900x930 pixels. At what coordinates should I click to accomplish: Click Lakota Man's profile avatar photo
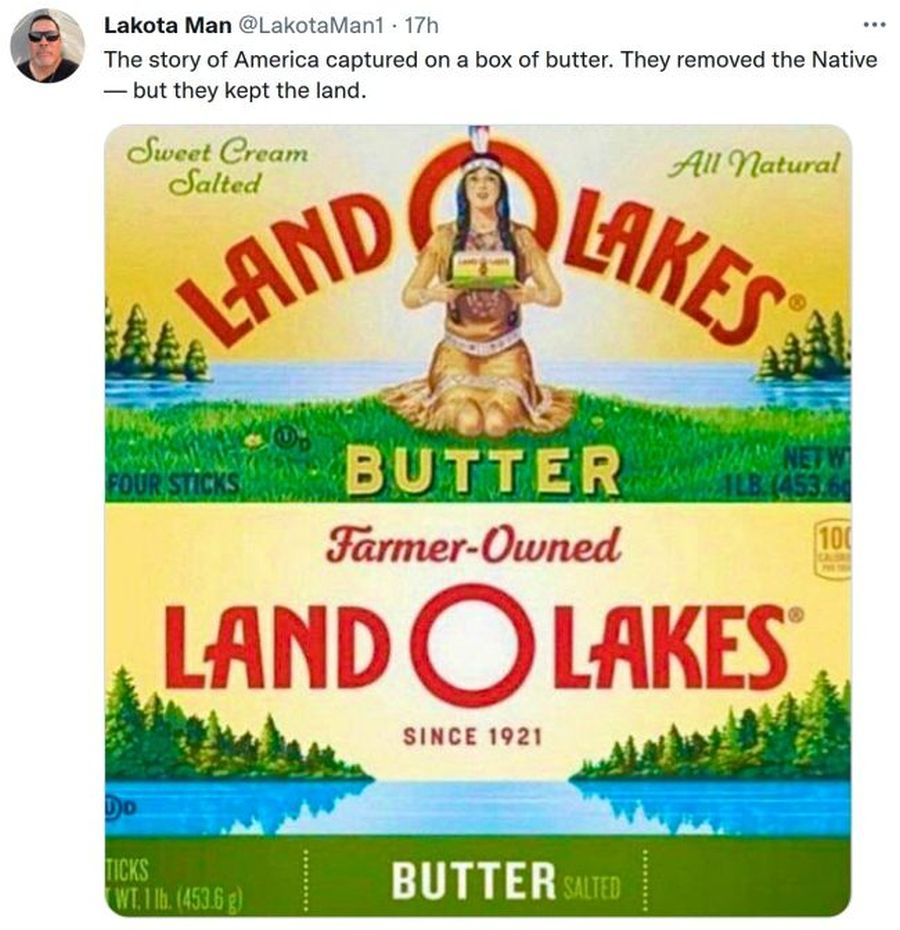pos(47,46)
